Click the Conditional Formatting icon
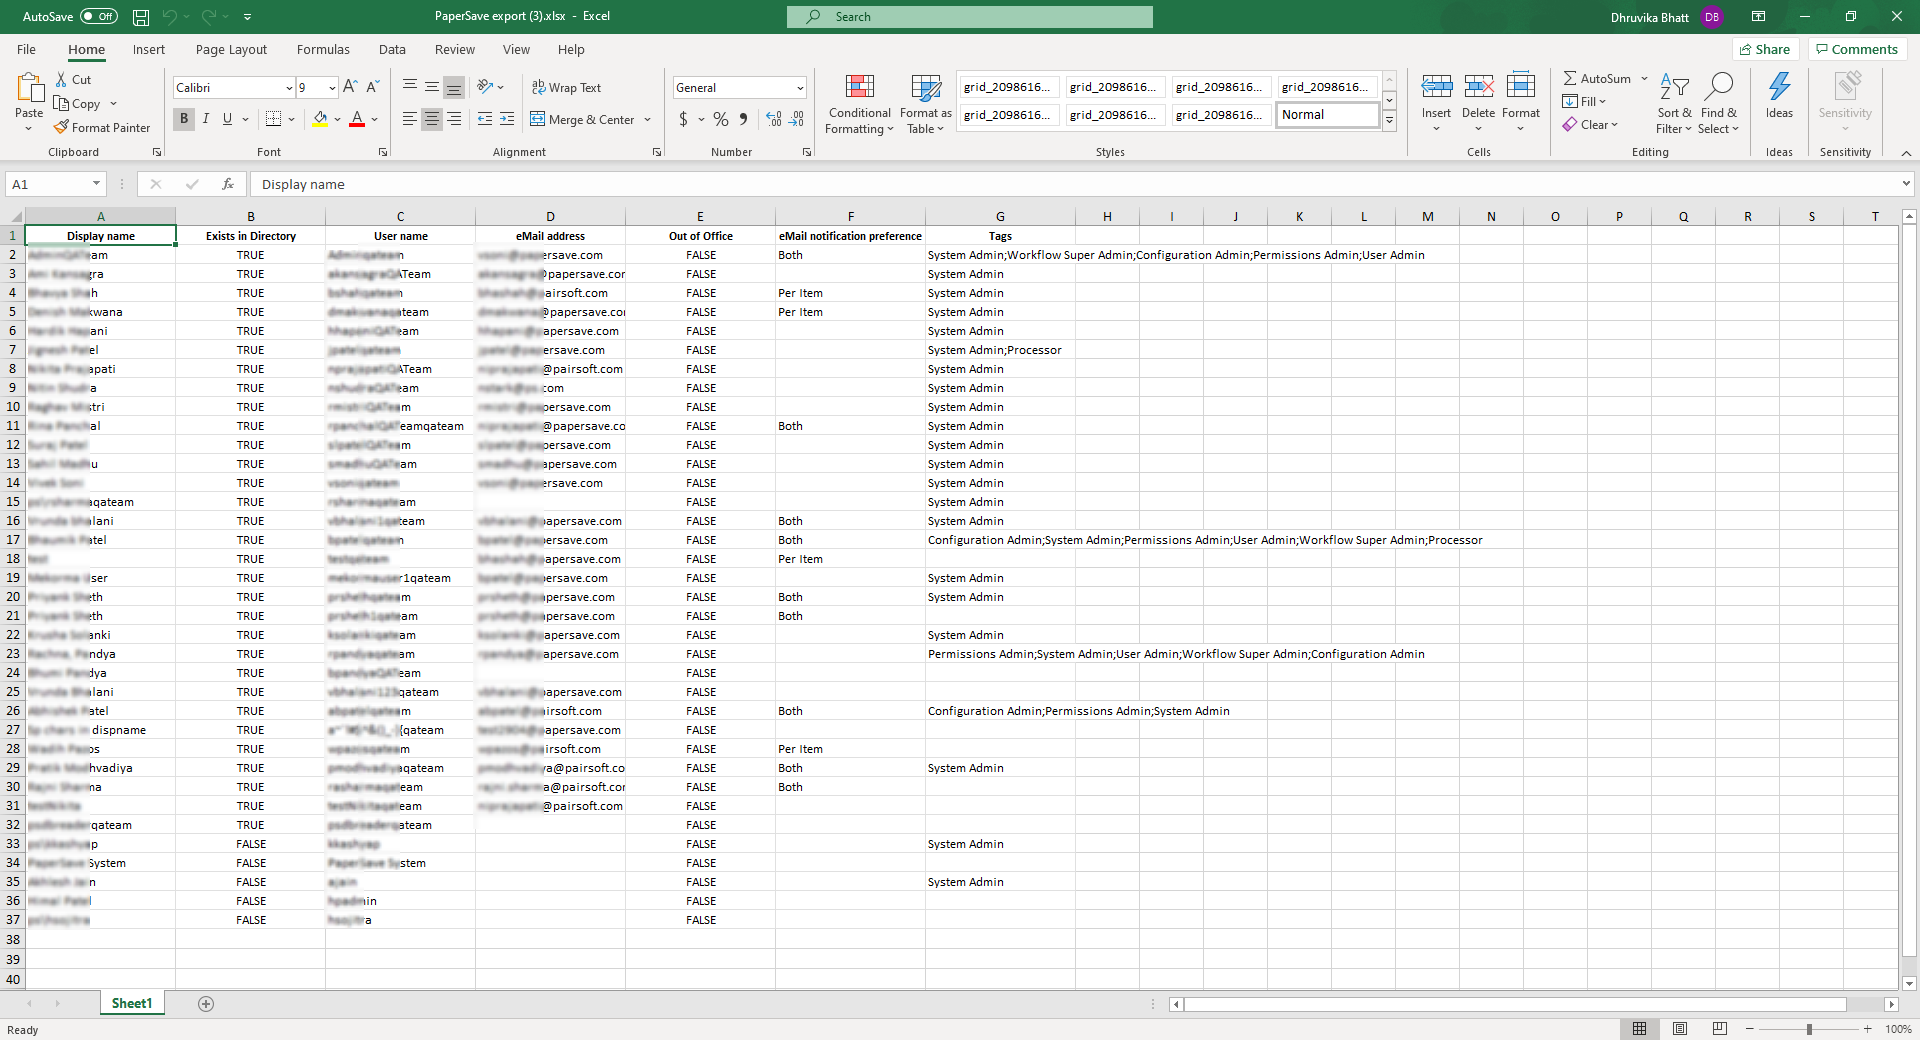This screenshot has width=1920, height=1040. click(859, 88)
